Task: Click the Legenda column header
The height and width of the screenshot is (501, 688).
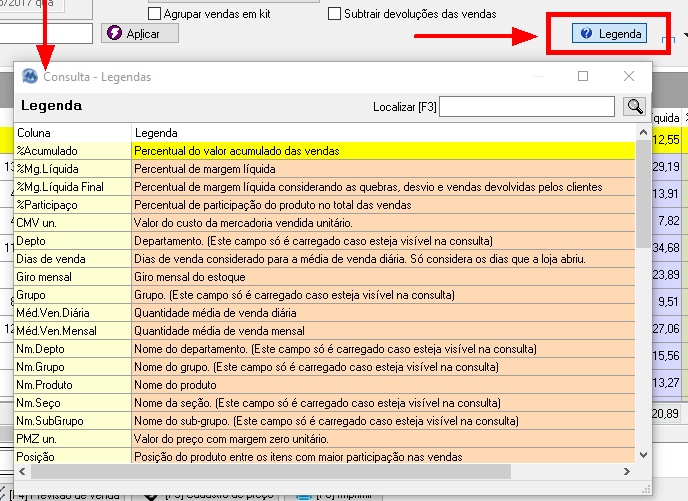Action: tap(383, 133)
